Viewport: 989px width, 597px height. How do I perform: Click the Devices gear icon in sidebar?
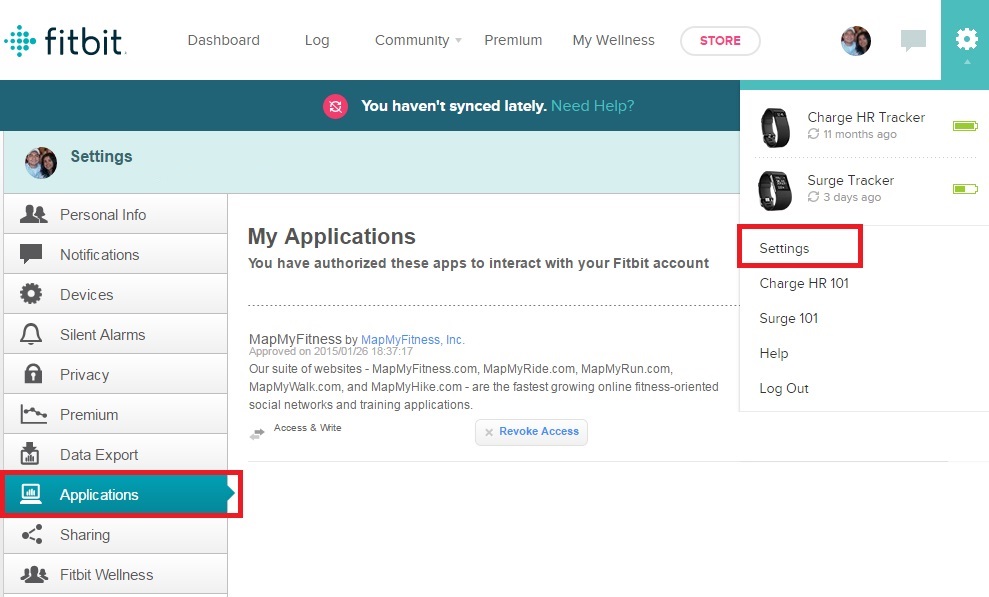[x=31, y=294]
